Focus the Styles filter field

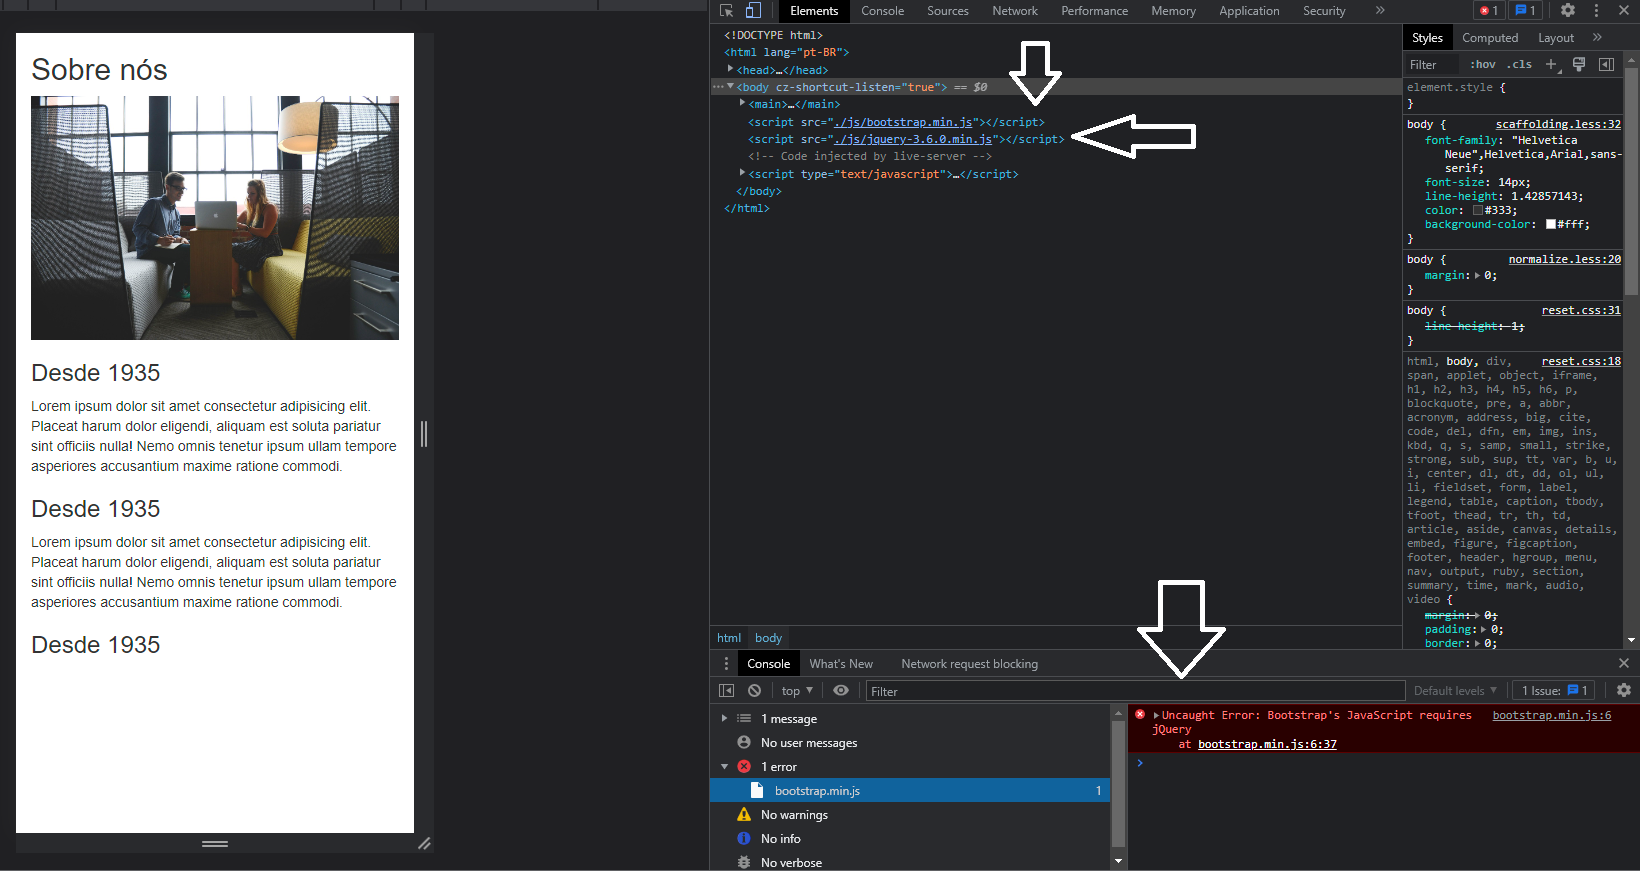point(1433,65)
